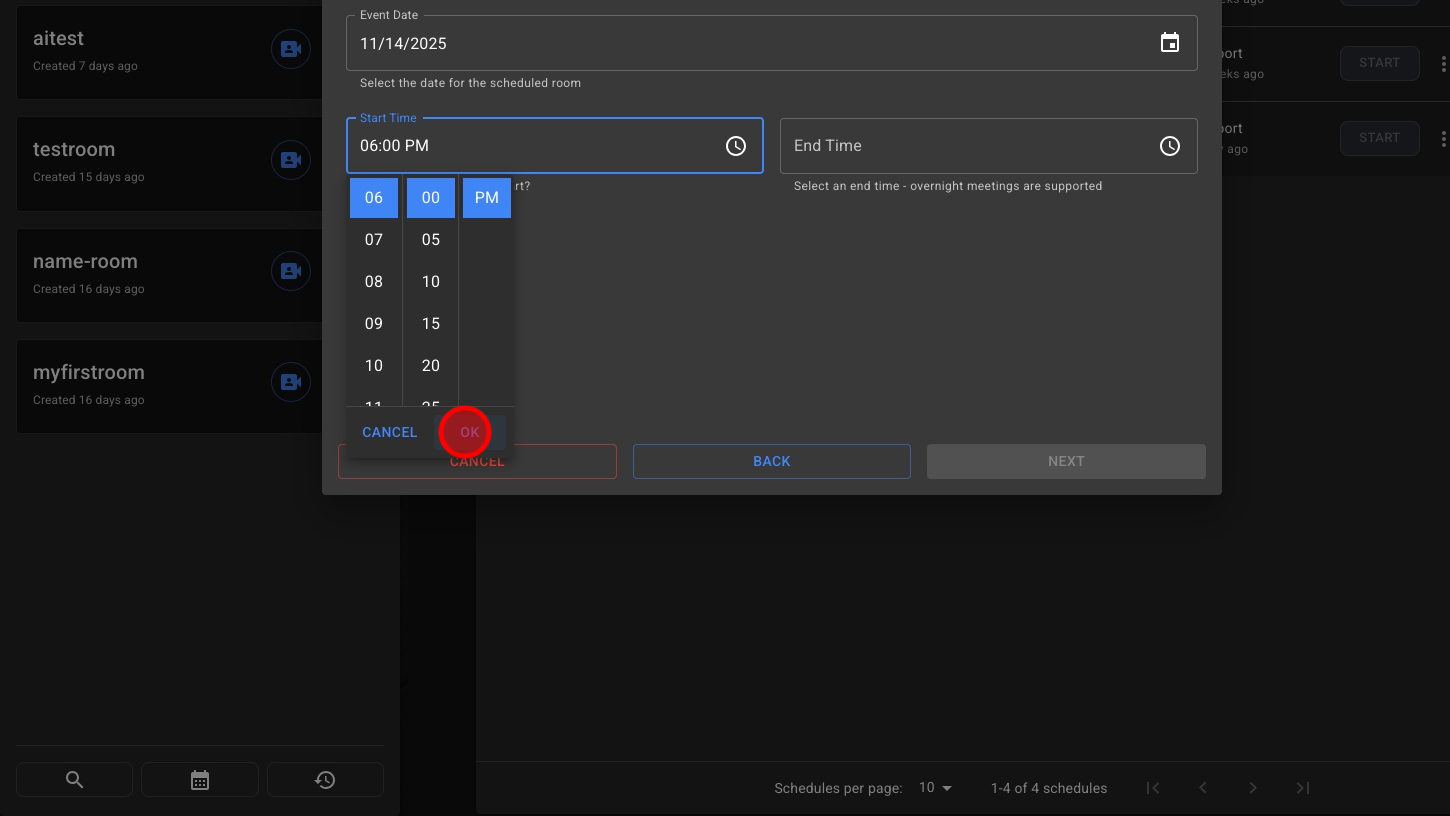This screenshot has width=1450, height=816.
Task: Select PM in the time picker
Action: (487, 198)
